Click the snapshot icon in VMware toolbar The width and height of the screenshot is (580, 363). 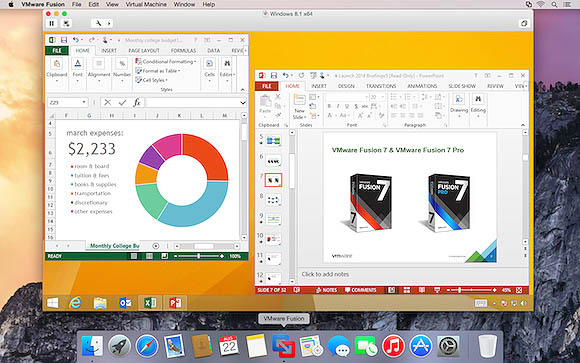click(66, 23)
